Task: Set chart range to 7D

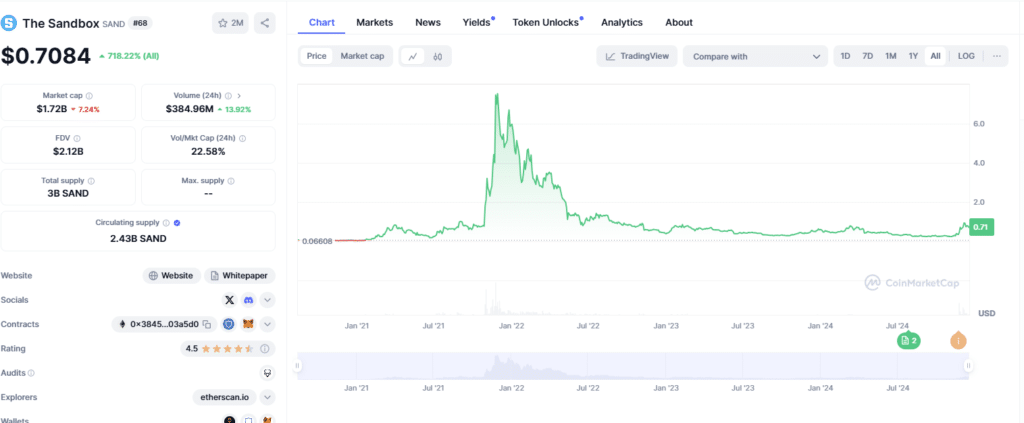Action: pos(867,56)
